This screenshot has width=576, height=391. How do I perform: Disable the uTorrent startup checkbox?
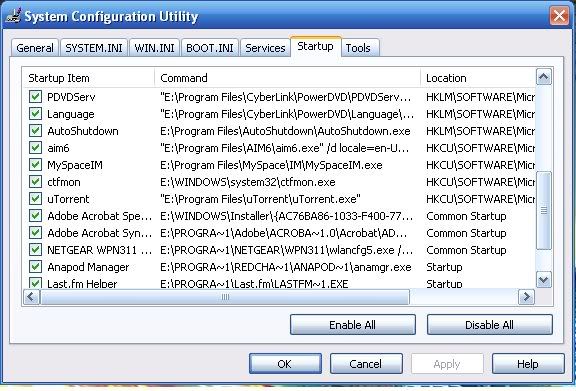[x=35, y=198]
